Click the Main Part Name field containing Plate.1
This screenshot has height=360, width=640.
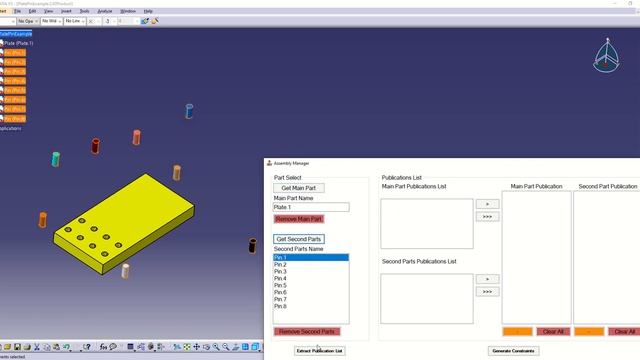311,207
